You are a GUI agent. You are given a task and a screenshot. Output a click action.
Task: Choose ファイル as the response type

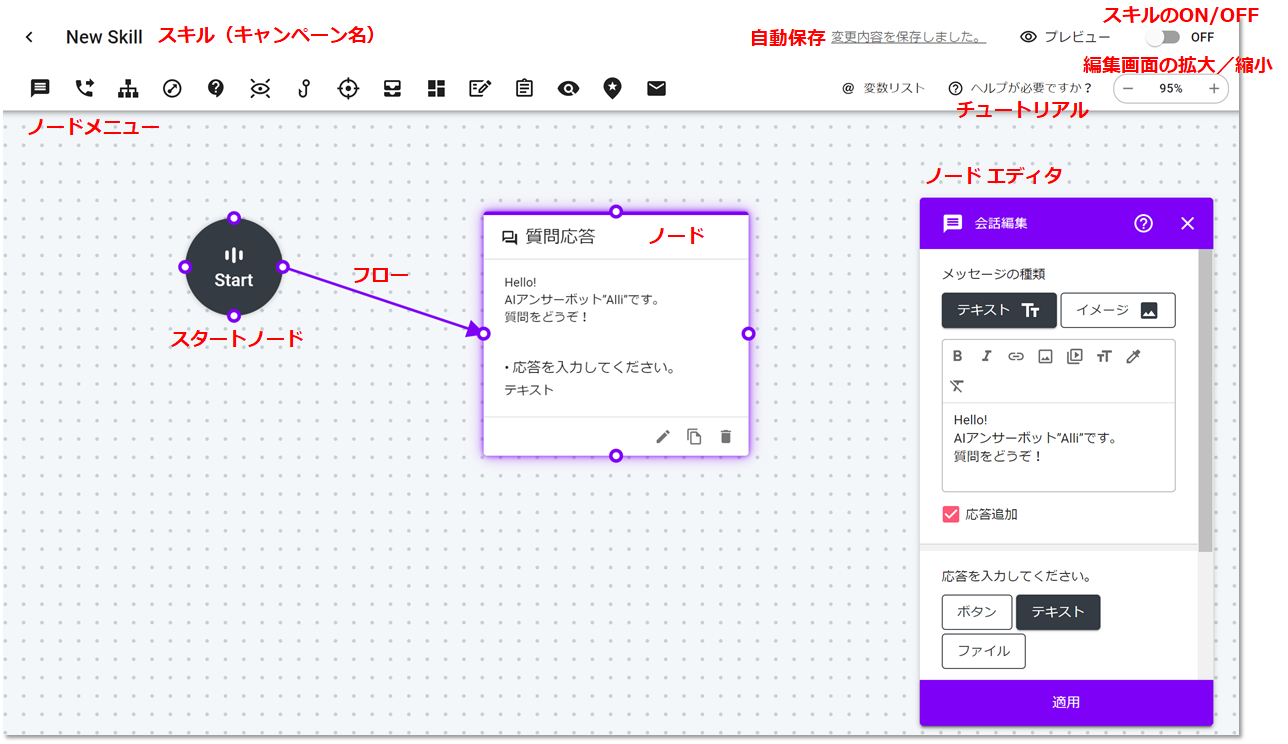coord(984,651)
